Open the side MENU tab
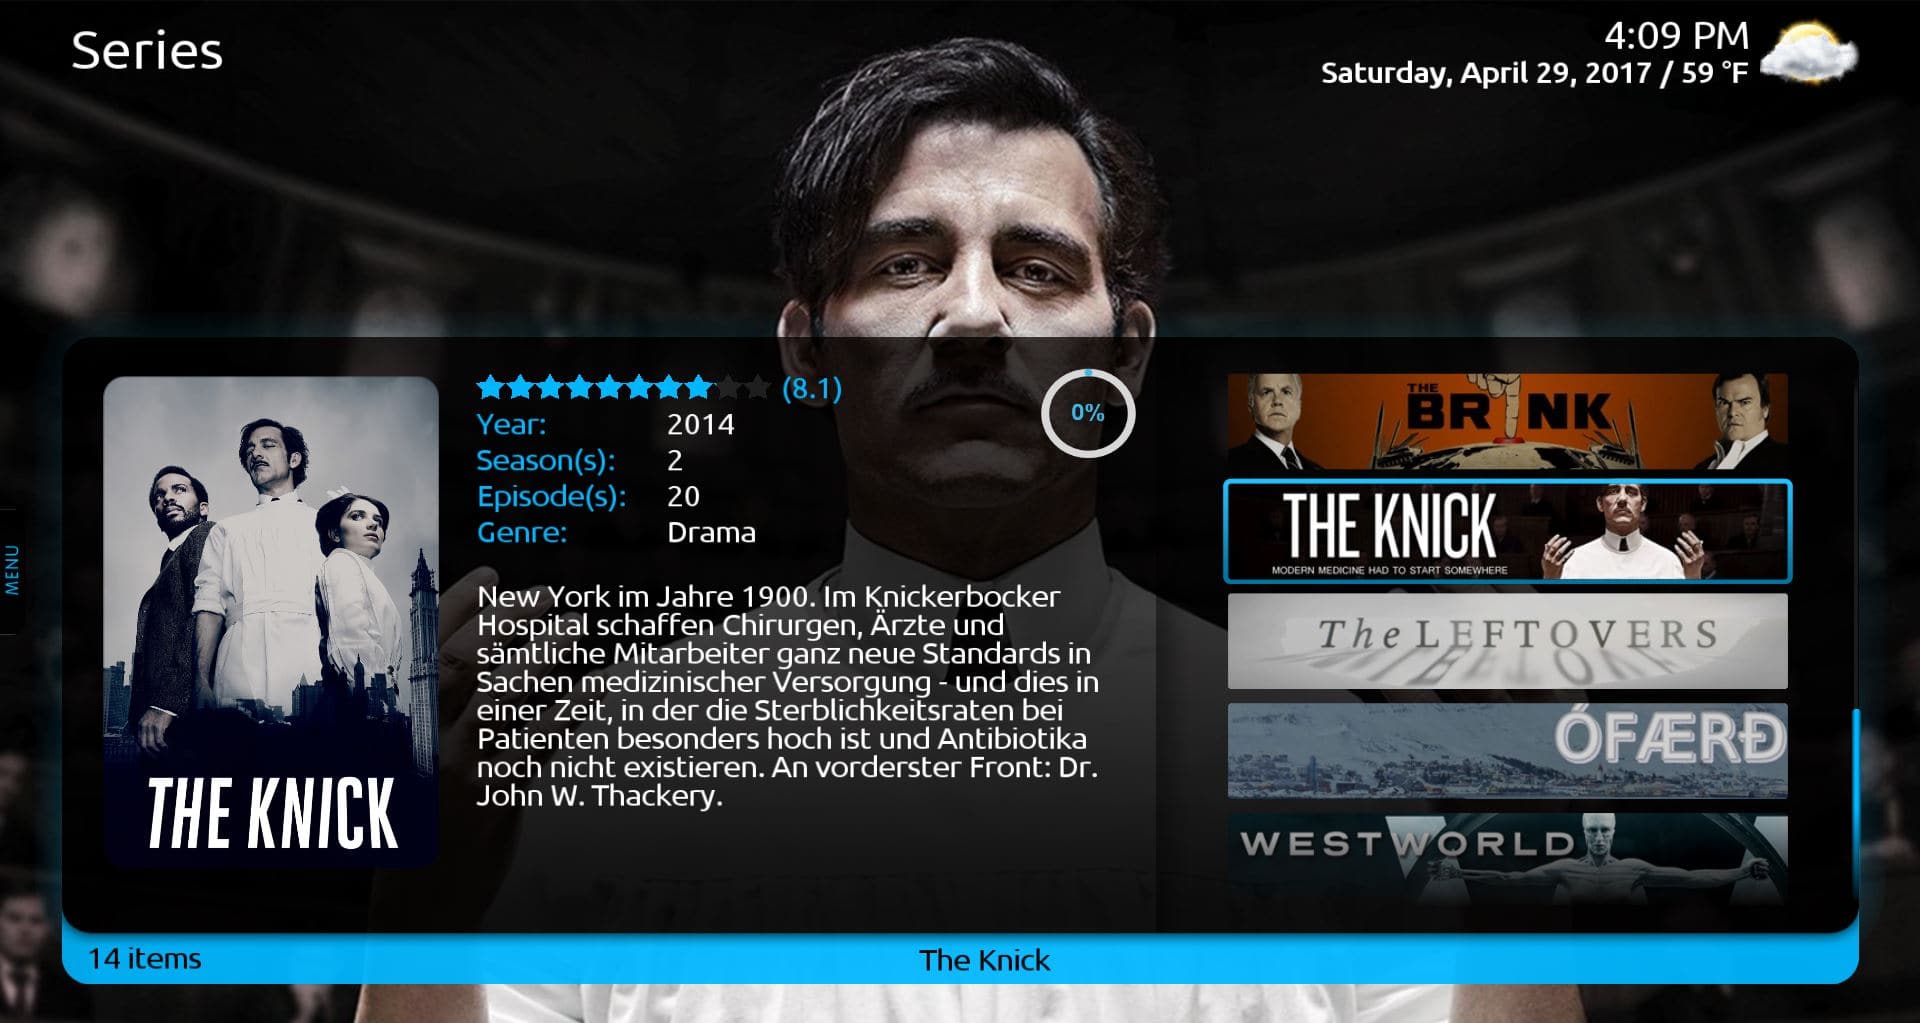This screenshot has width=1920, height=1023. [12, 570]
